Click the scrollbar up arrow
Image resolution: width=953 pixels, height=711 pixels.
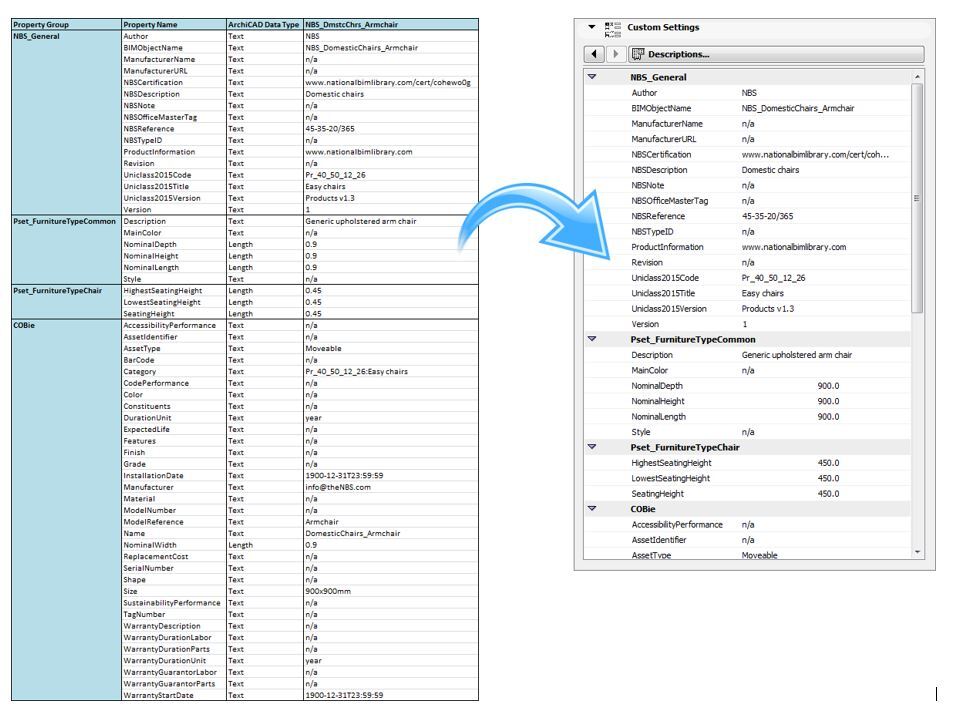(x=917, y=77)
